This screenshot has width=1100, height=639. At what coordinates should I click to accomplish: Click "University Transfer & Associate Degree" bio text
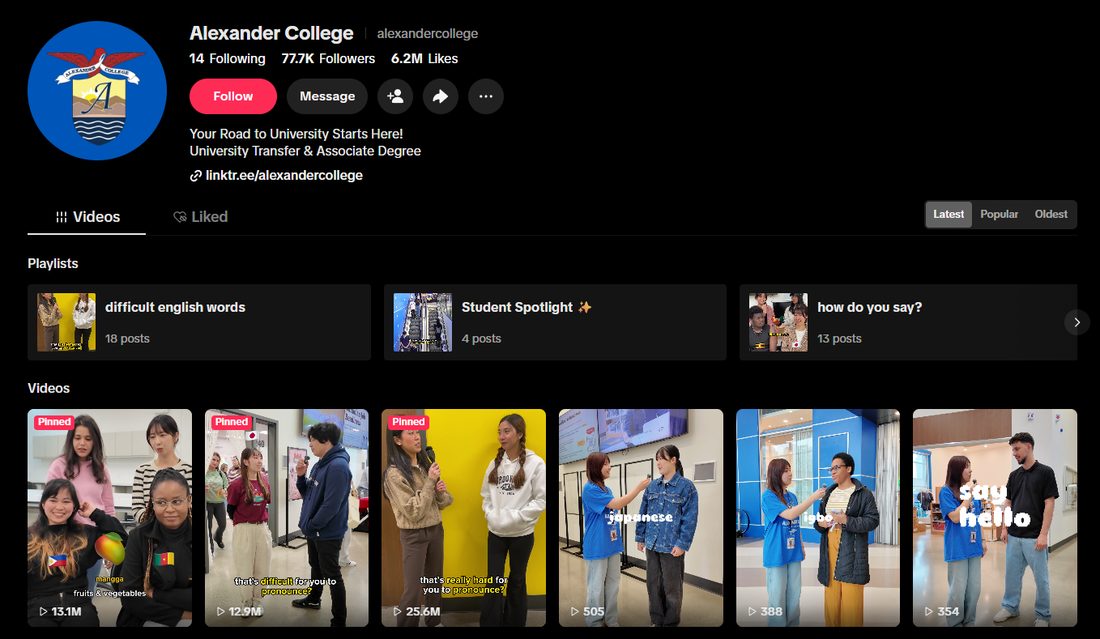[x=305, y=151]
